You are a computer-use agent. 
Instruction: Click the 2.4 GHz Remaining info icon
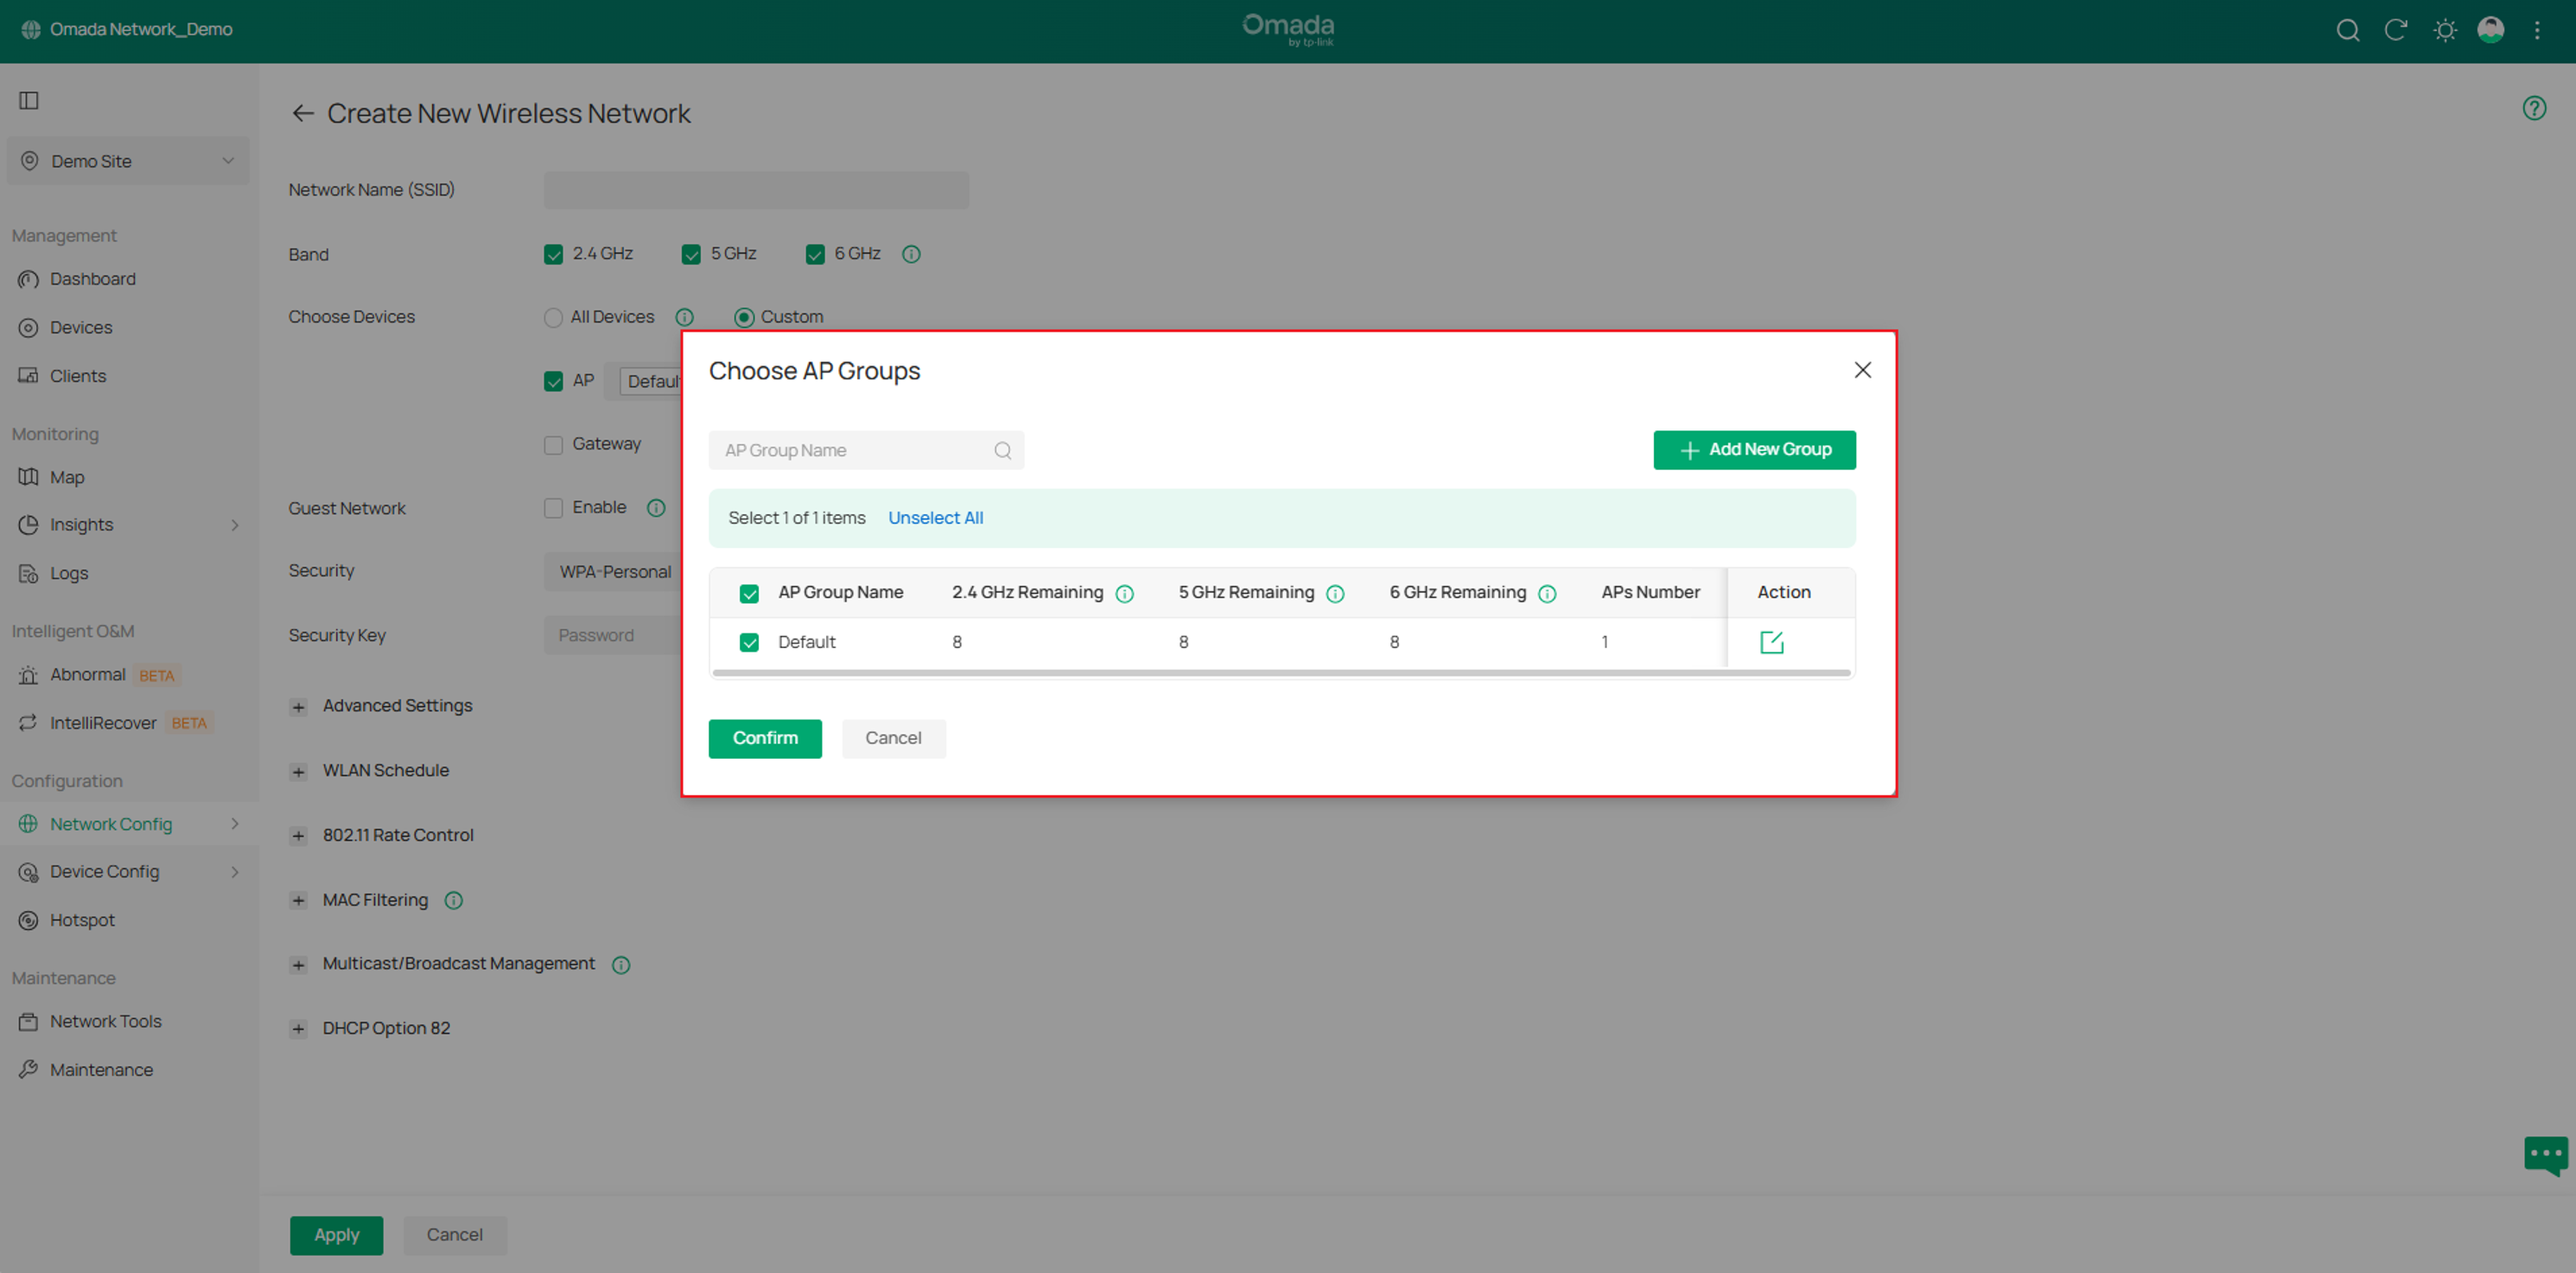click(1124, 594)
